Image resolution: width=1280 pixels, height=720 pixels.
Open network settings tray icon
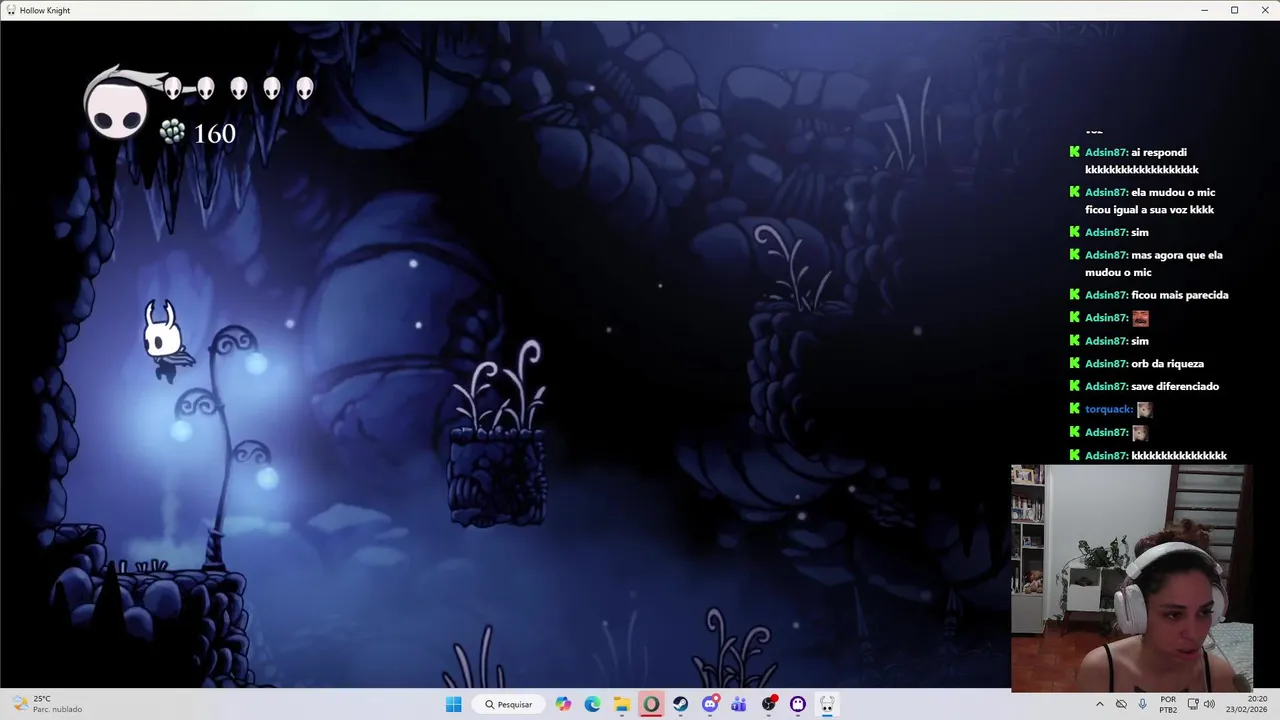coord(1192,704)
